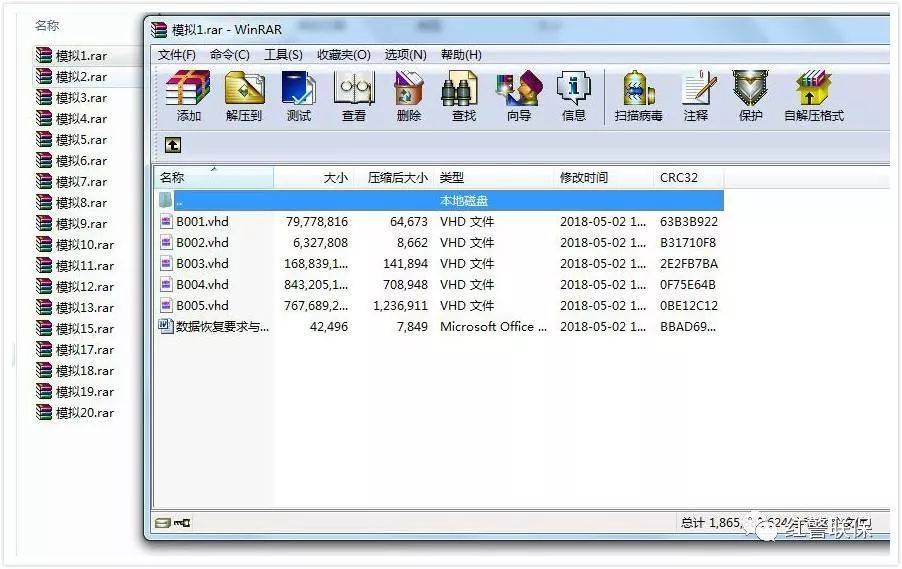902x569 pixels.
Task: Start 扫描病毒 (Virus scan) tool
Action: [x=639, y=96]
